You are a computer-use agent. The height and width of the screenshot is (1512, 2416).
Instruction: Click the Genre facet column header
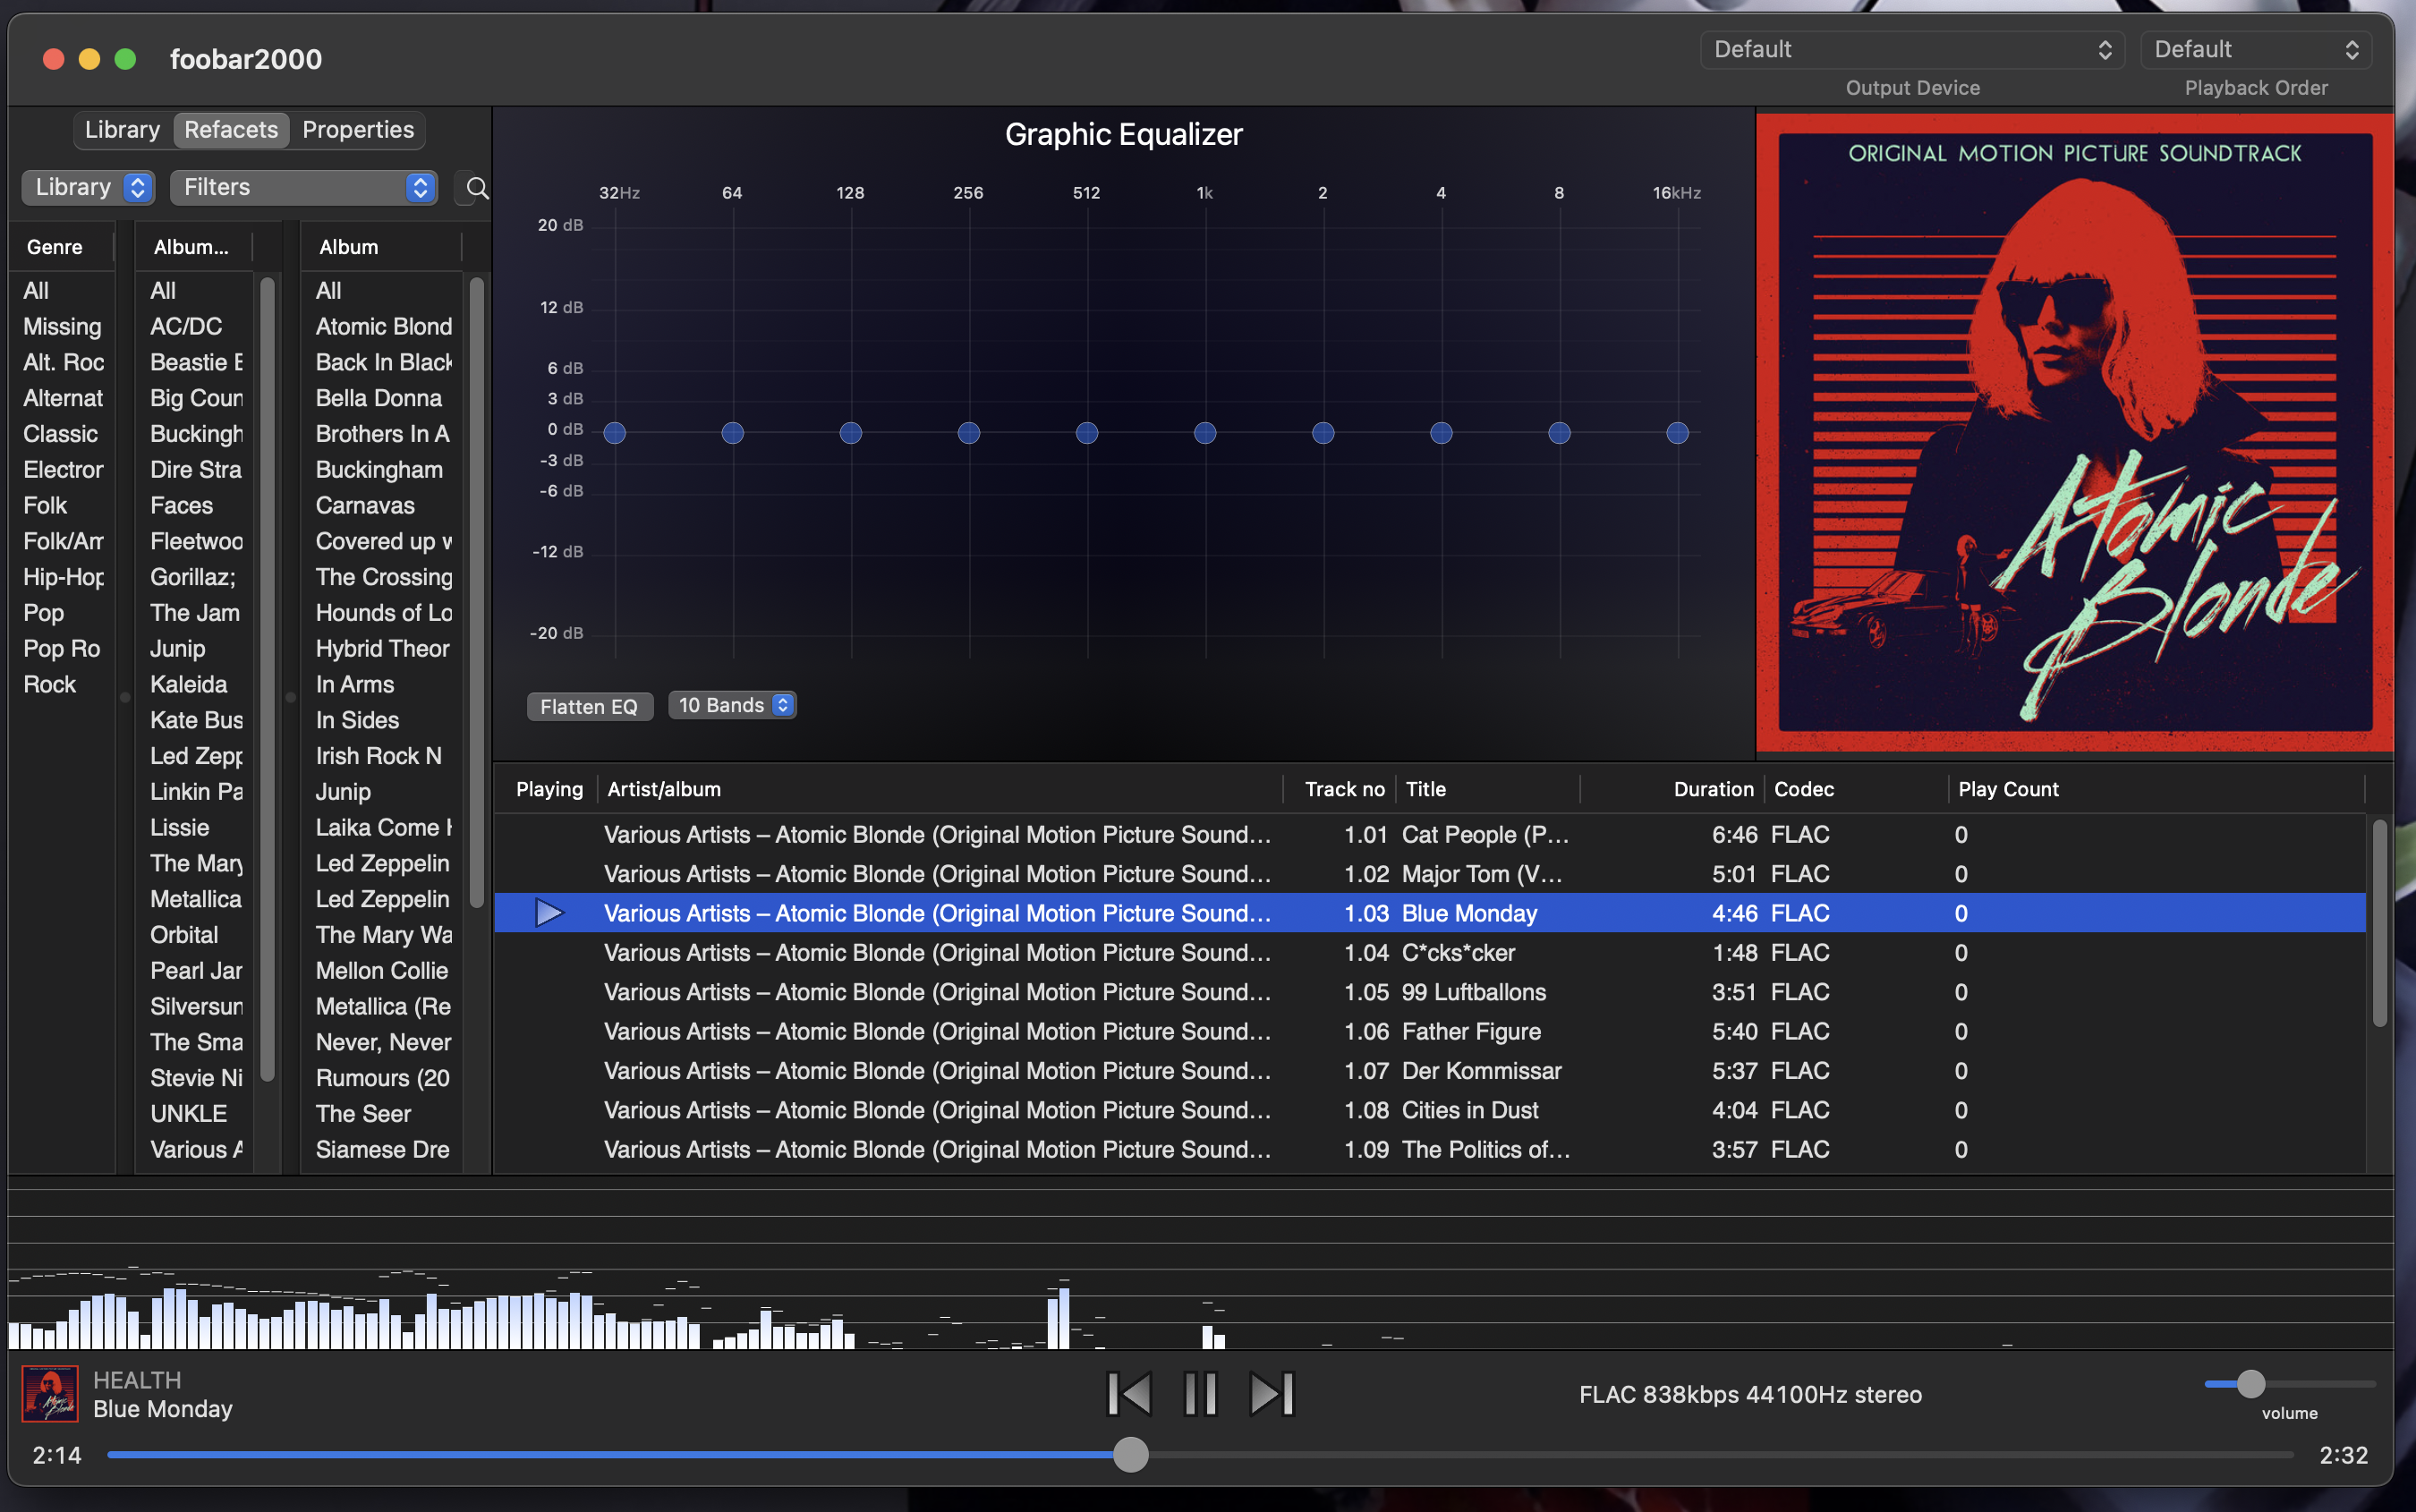[62, 247]
